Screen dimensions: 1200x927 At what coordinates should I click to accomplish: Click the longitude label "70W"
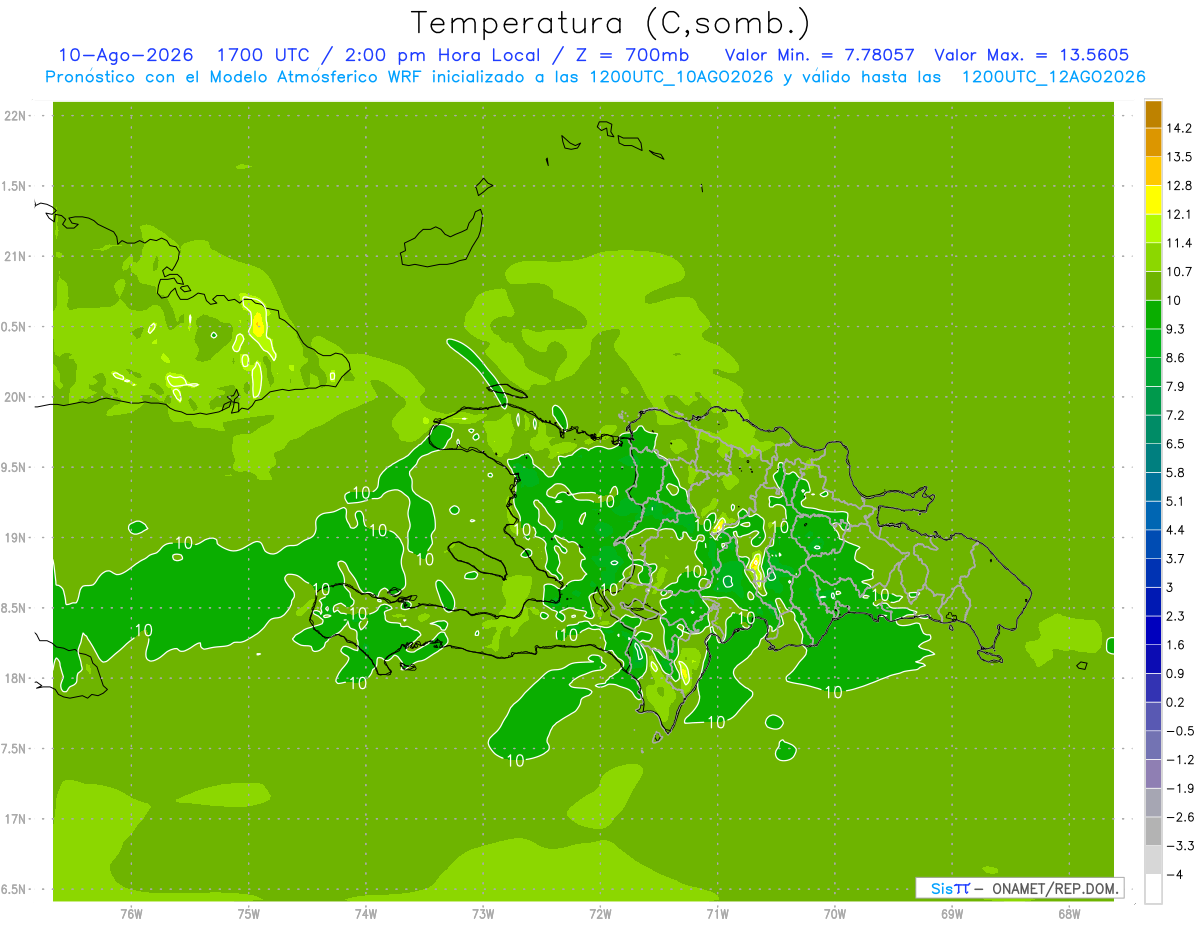tap(835, 914)
